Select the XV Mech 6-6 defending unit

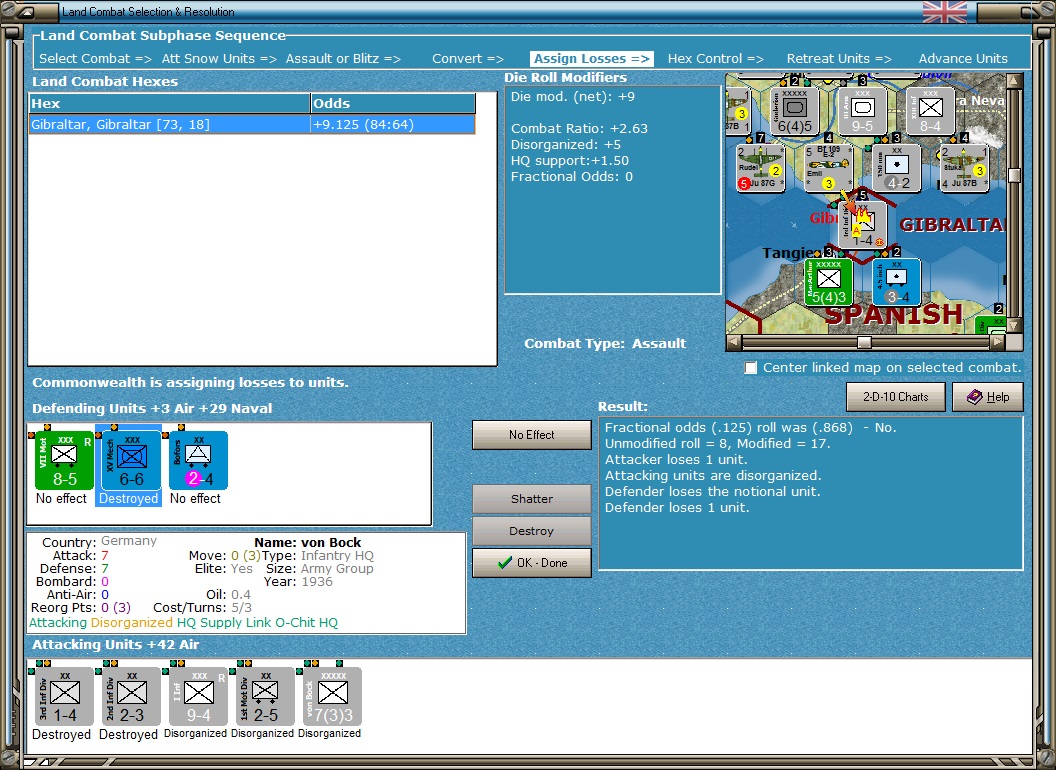(131, 461)
